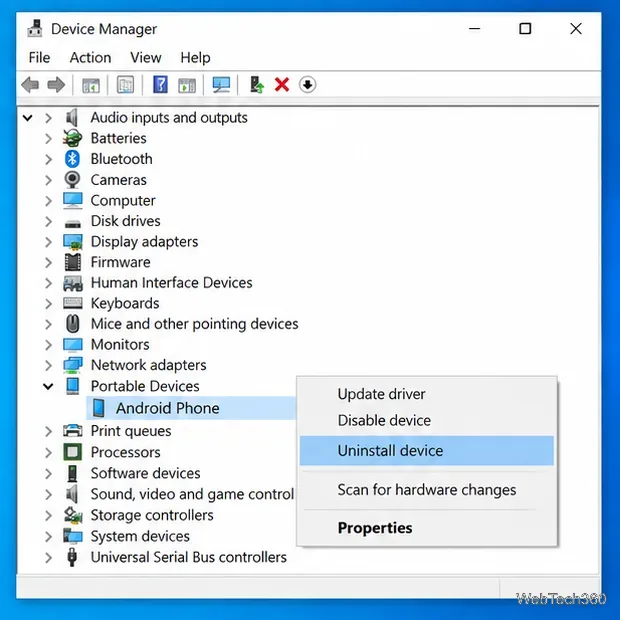This screenshot has width=620, height=620.
Task: Expand the Storage controllers node arrow
Action: tap(48, 516)
